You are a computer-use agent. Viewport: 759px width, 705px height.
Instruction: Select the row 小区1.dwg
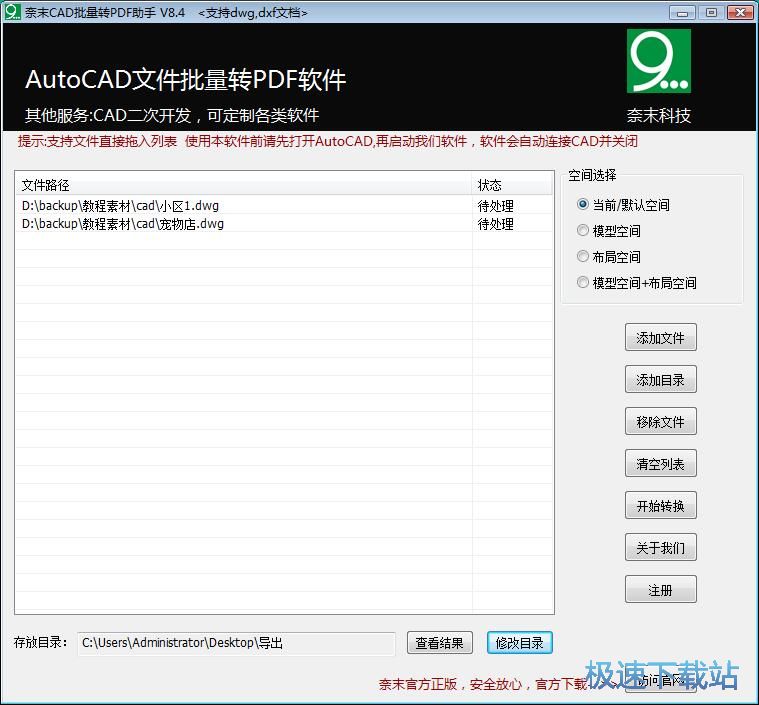coord(284,205)
